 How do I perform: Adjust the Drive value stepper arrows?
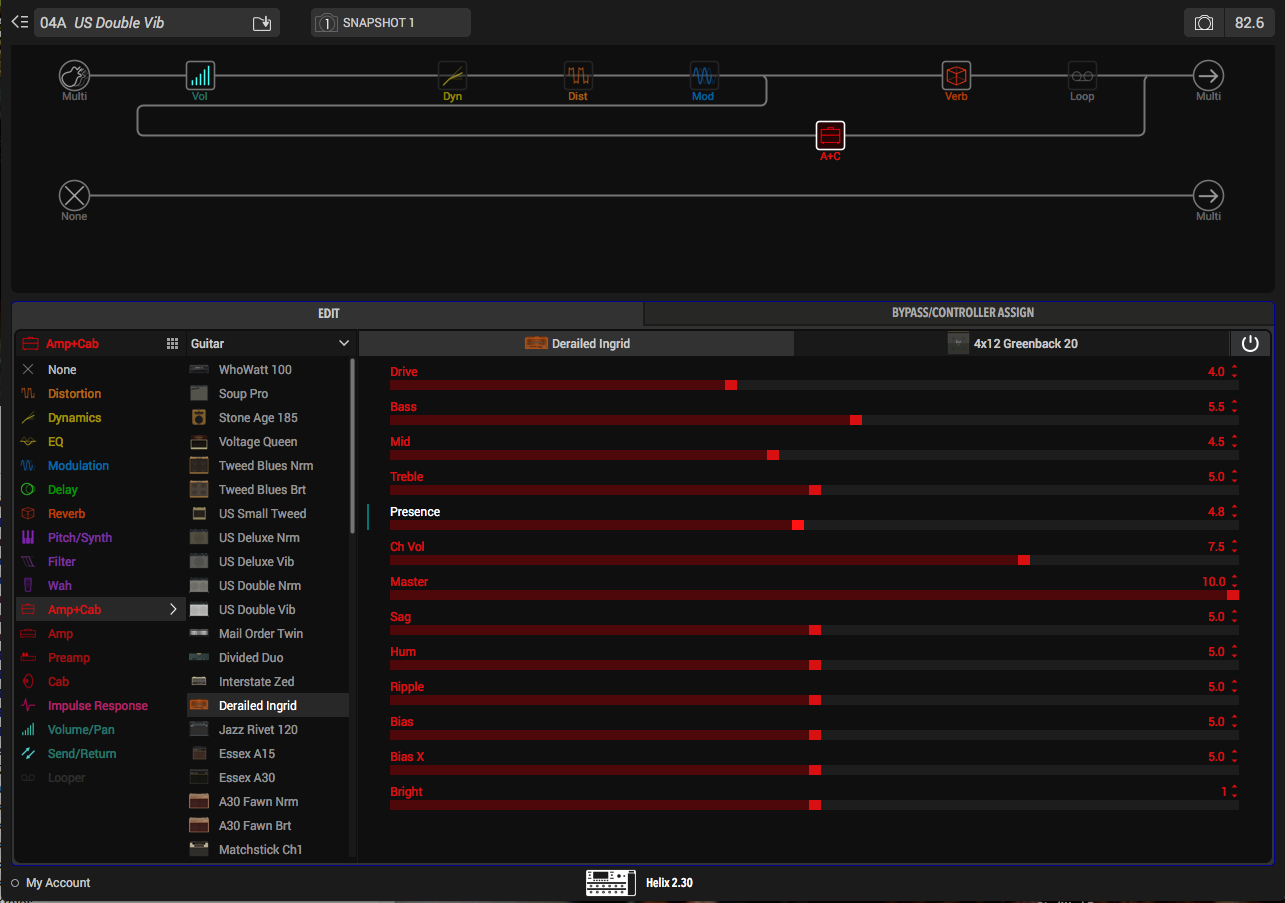[x=1234, y=372]
